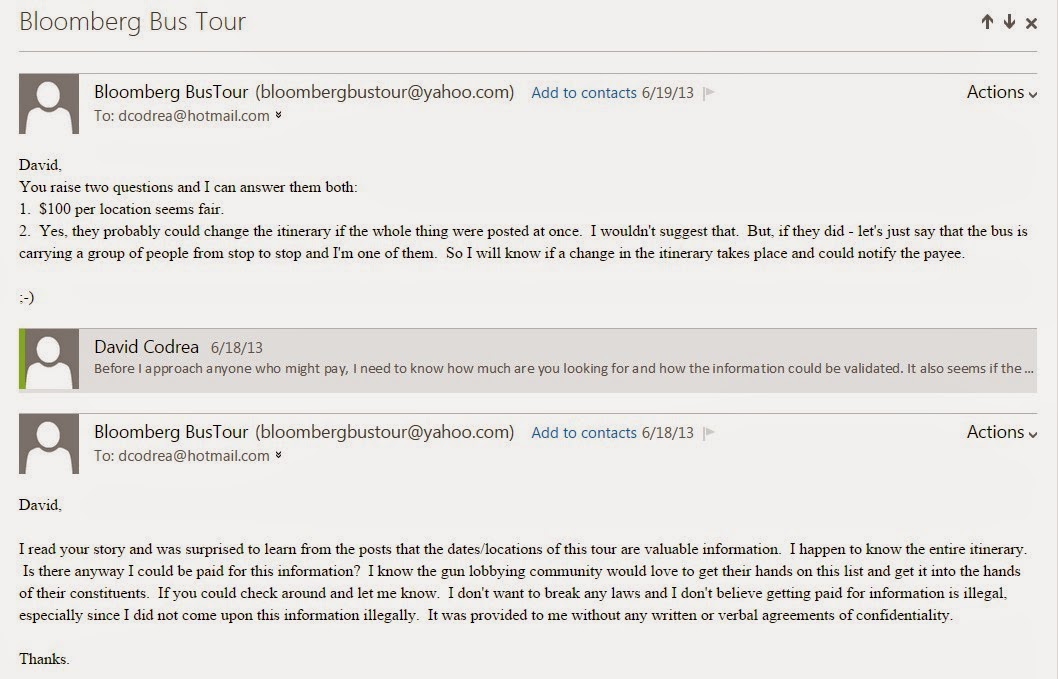1058x679 pixels.
Task: Expand recipient details on the bottom Bloomberg message
Action: (278, 455)
